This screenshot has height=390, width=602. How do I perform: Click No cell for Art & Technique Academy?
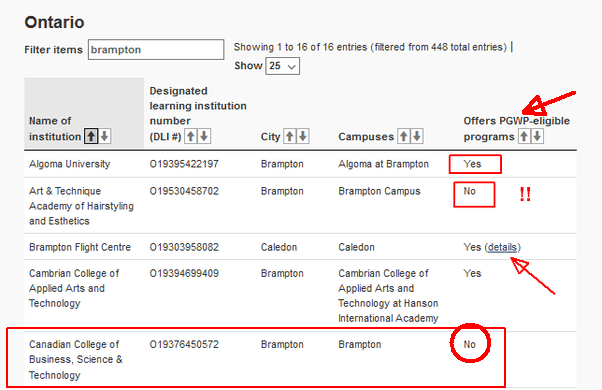coord(470,191)
